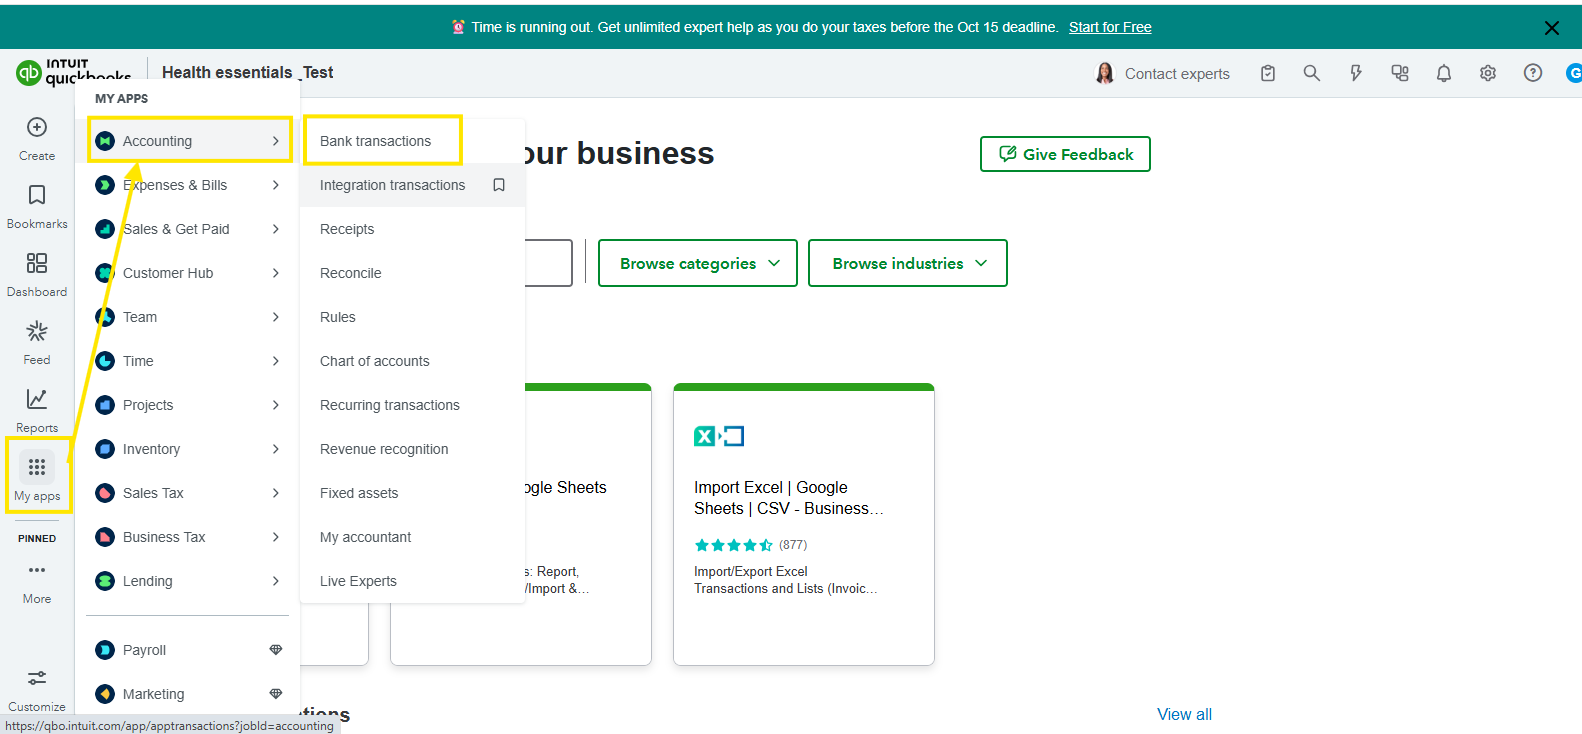Screen dimensions: 1582x734
Task: Open Reports from the sidebar
Action: pos(37,410)
